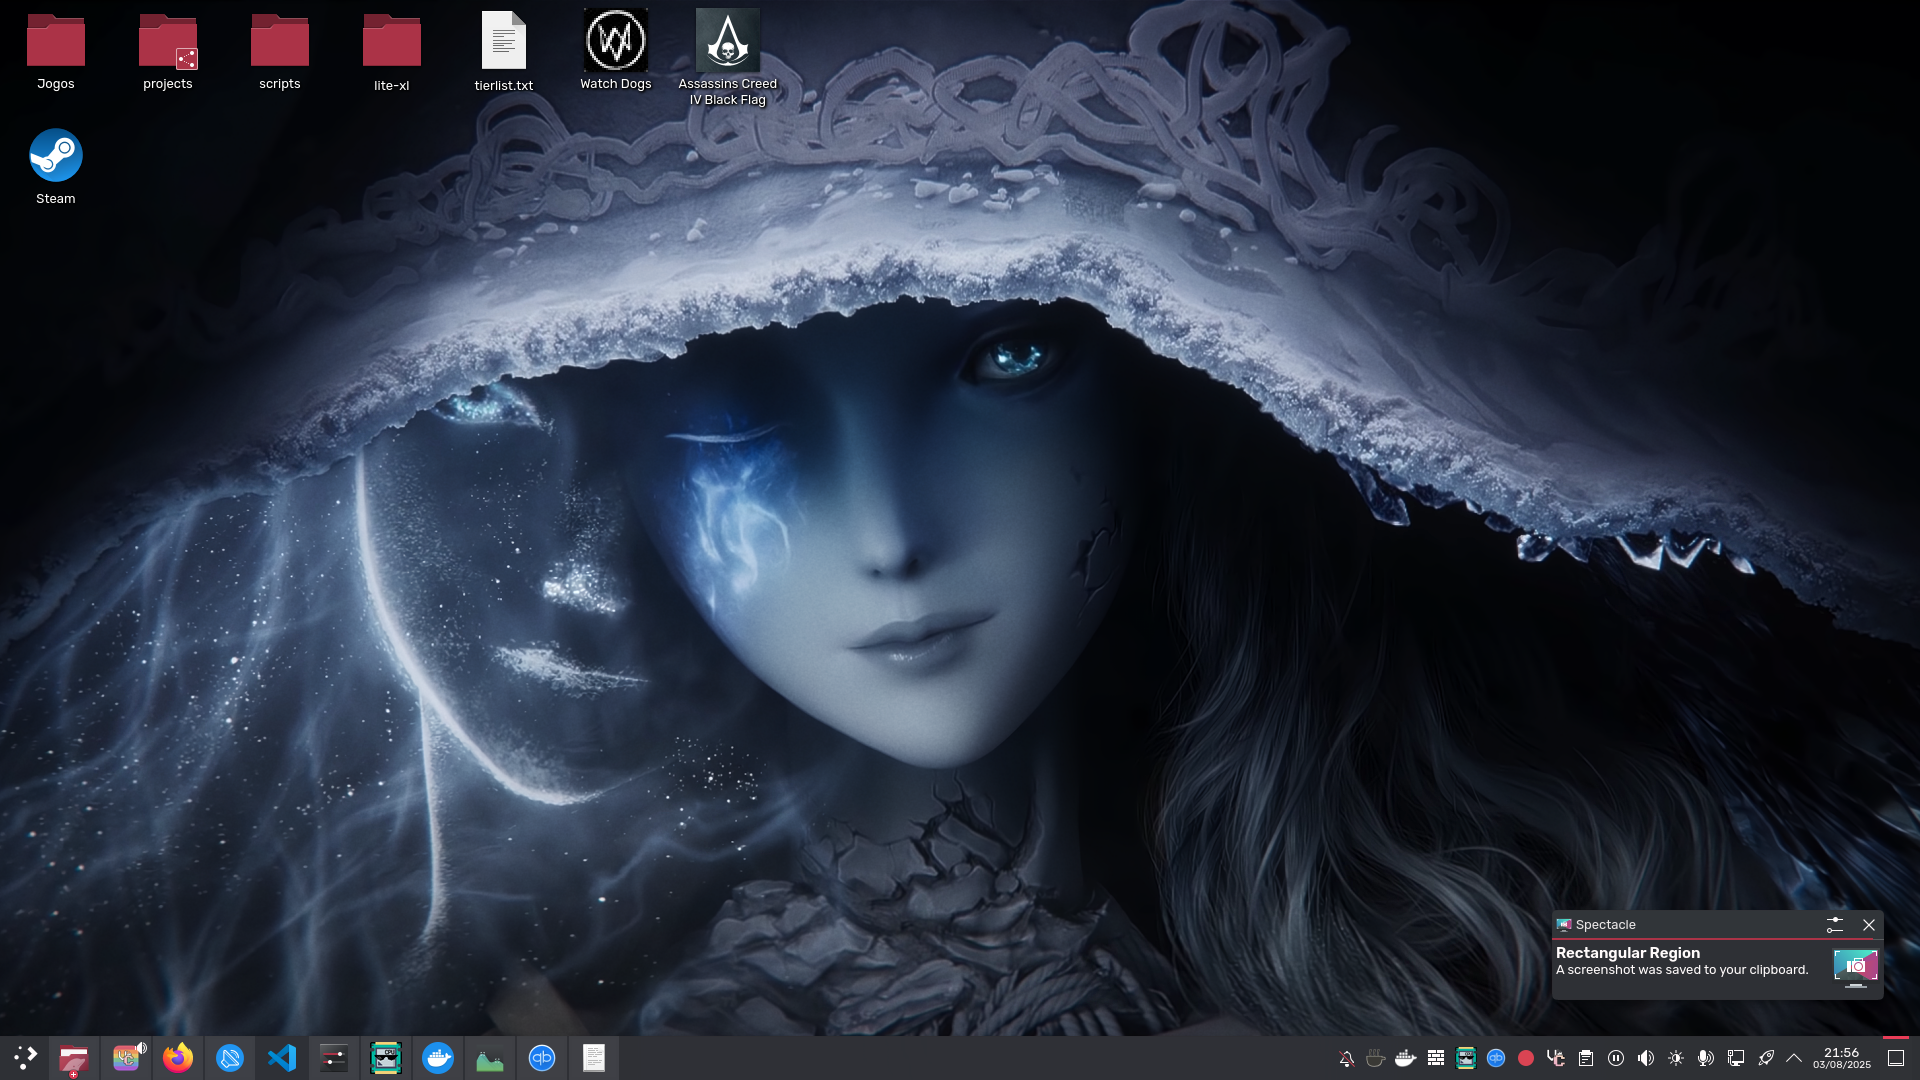
Task: Open the audio volume tray widget
Action: [x=1646, y=1058]
